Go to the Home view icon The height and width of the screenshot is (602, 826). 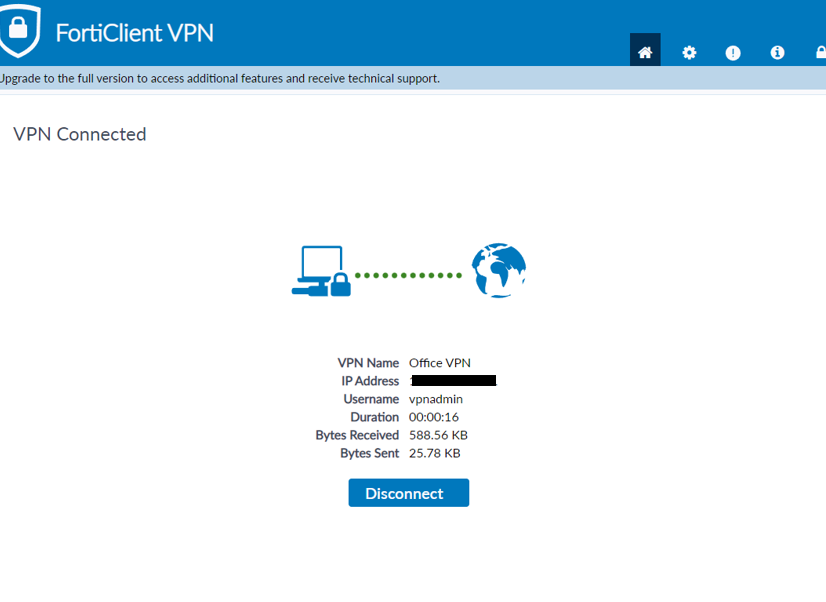[x=645, y=52]
